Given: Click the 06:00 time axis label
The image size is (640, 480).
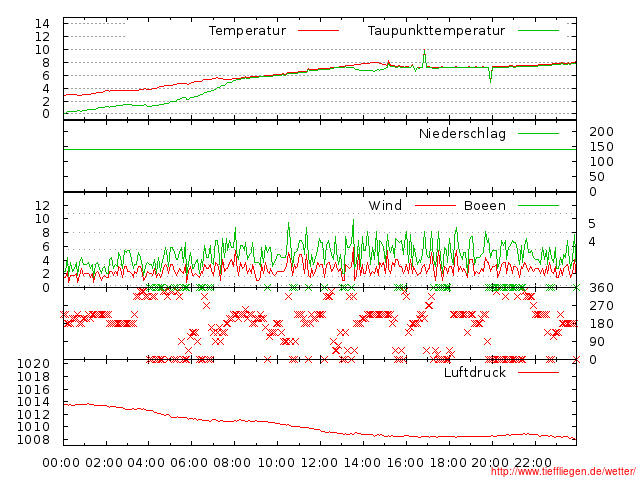Looking at the screenshot, I should [189, 463].
